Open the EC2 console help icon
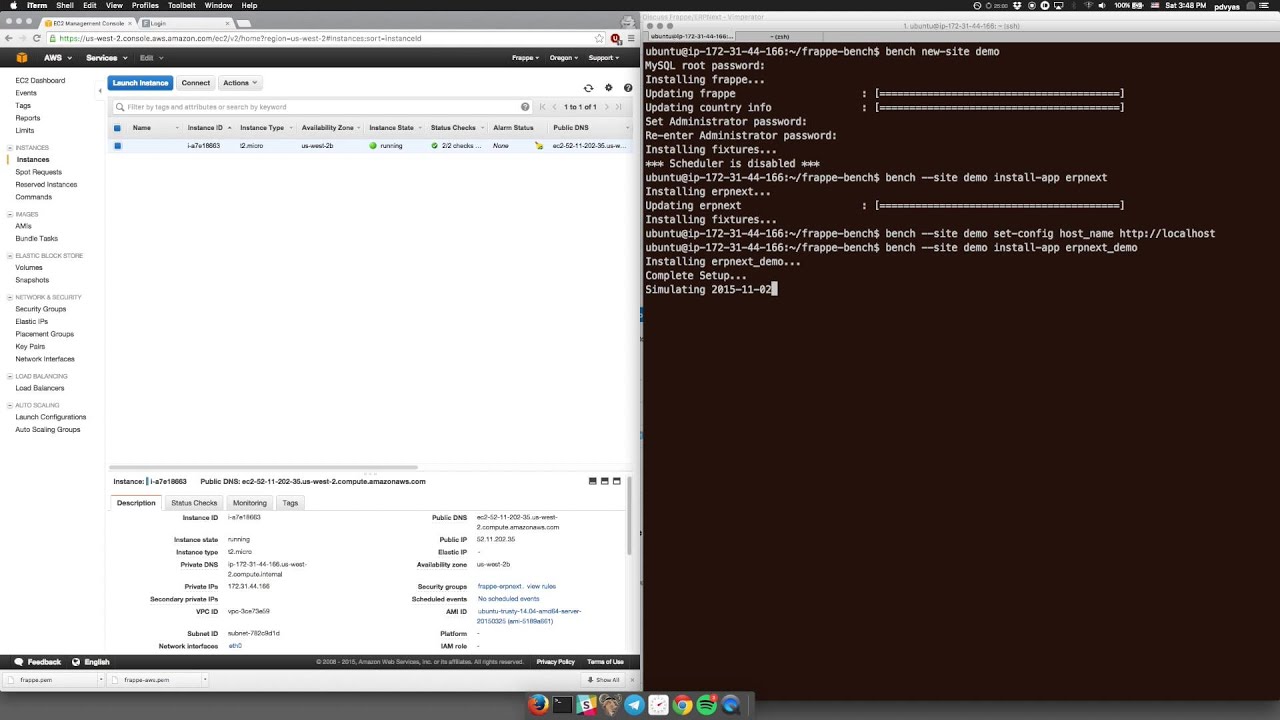Image resolution: width=1280 pixels, height=720 pixels. [628, 88]
